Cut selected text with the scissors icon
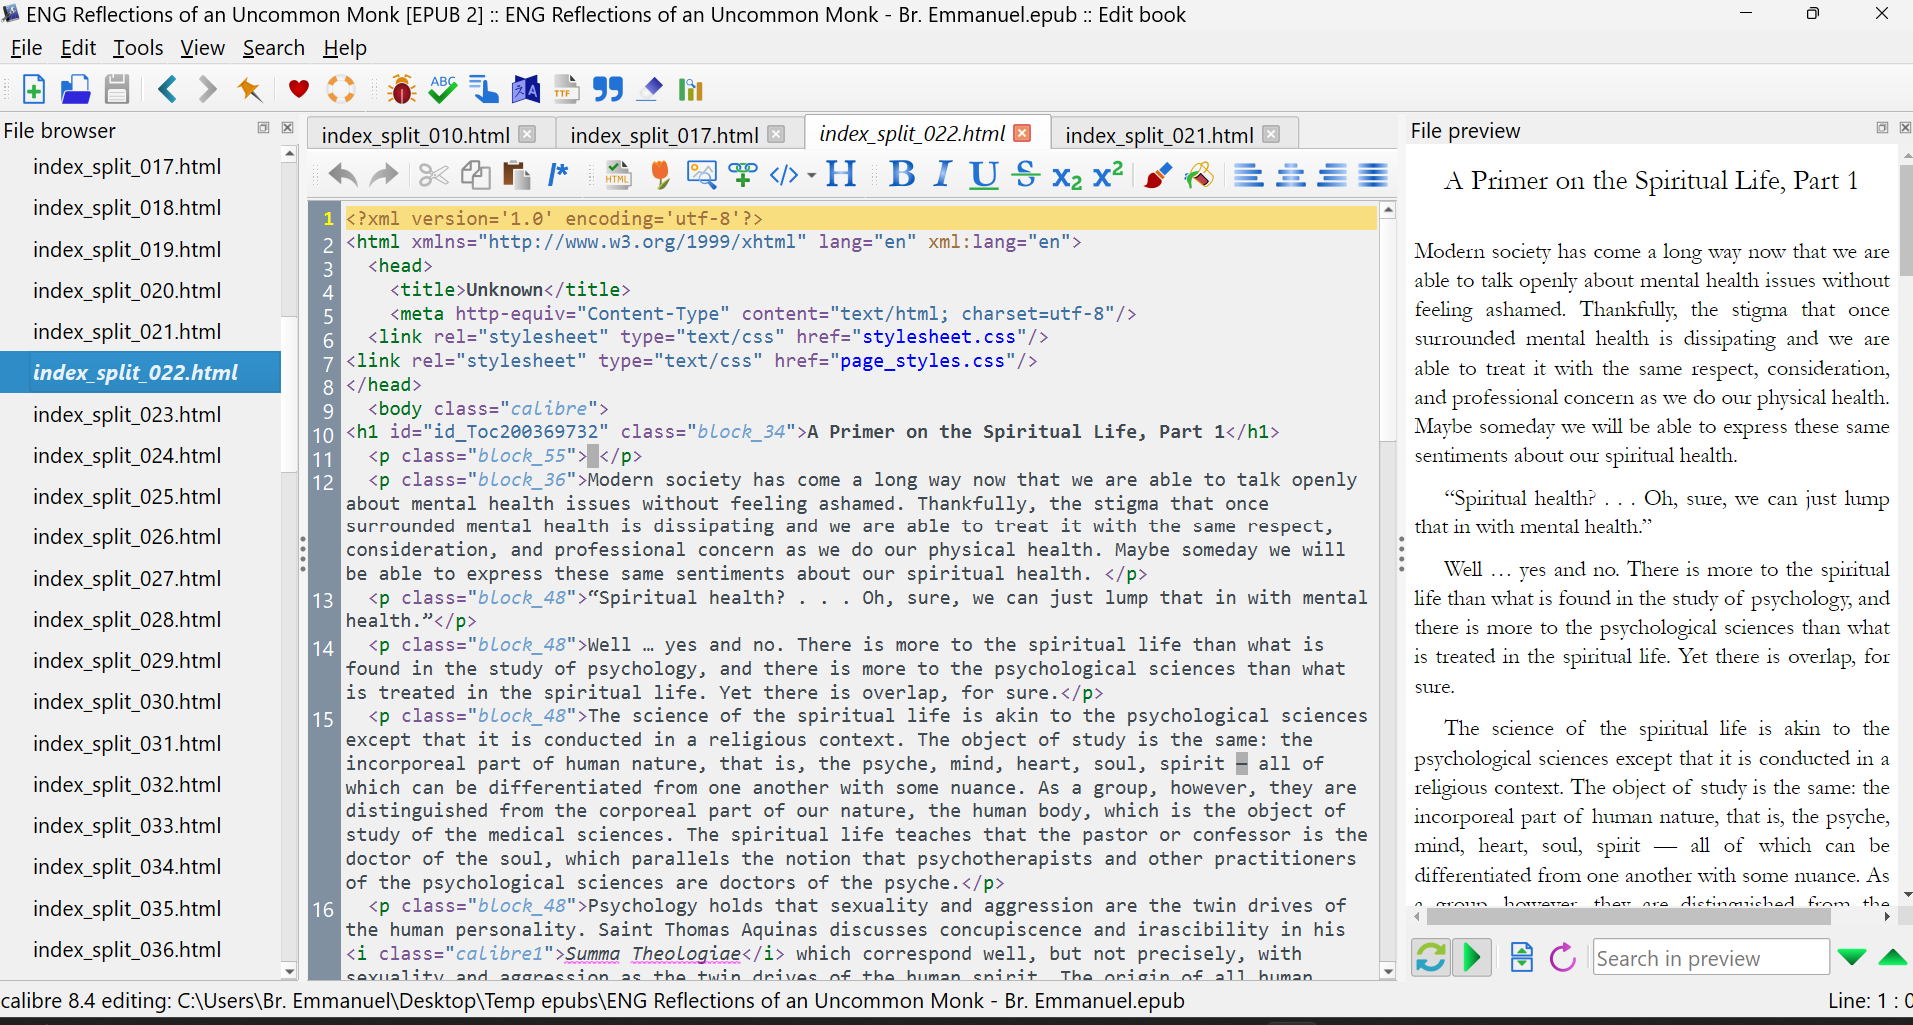This screenshot has width=1913, height=1025. click(433, 176)
